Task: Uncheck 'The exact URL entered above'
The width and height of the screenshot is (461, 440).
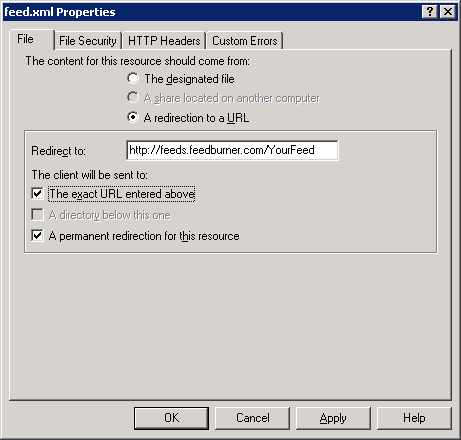Action: coord(37,193)
